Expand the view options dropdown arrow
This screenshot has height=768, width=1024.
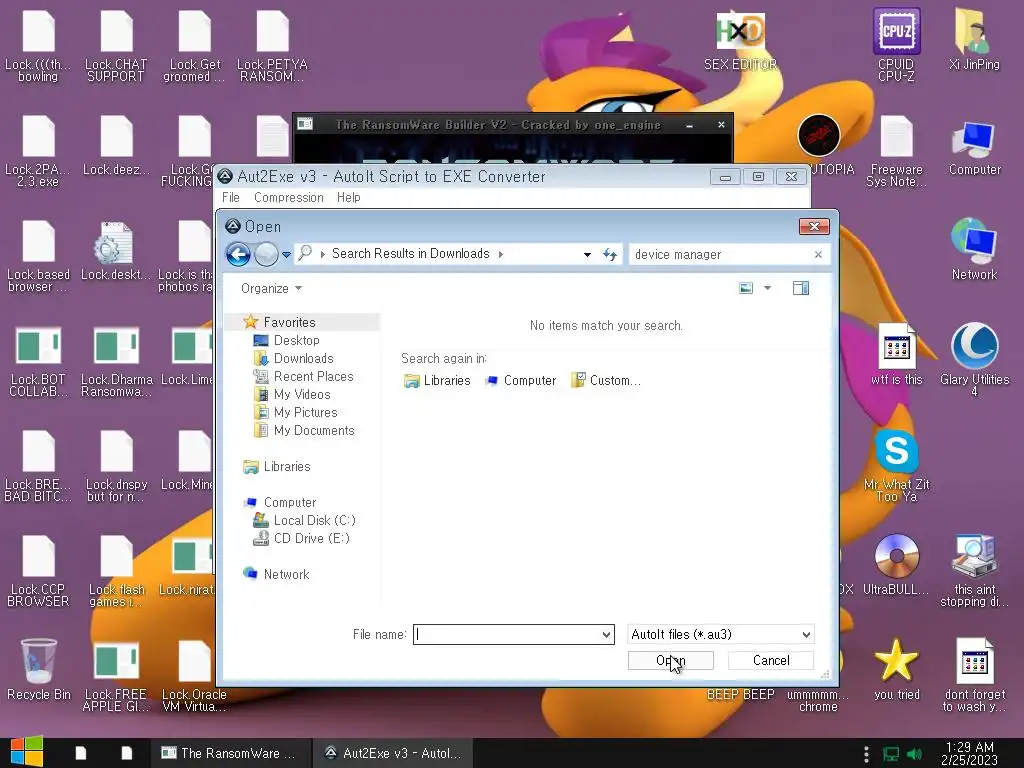(x=767, y=288)
